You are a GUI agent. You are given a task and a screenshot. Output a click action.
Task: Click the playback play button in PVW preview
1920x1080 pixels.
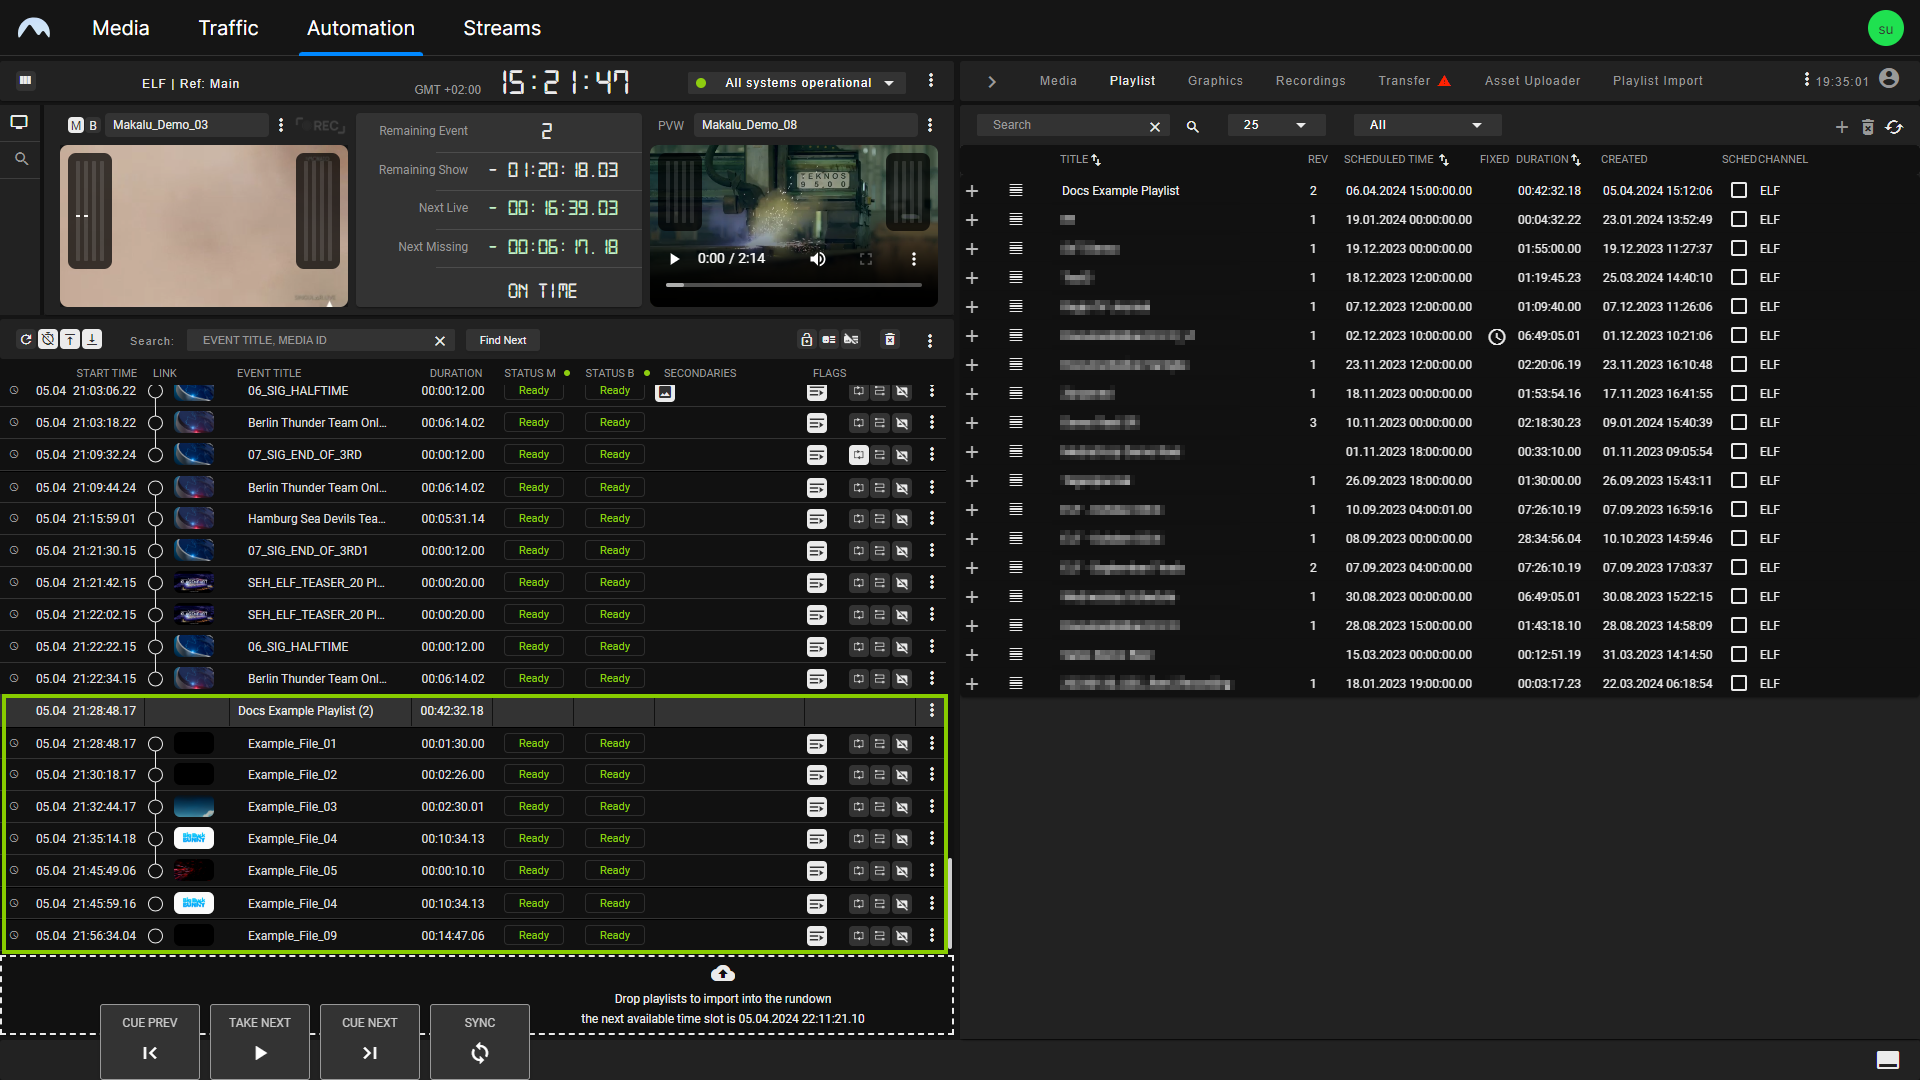[675, 258]
